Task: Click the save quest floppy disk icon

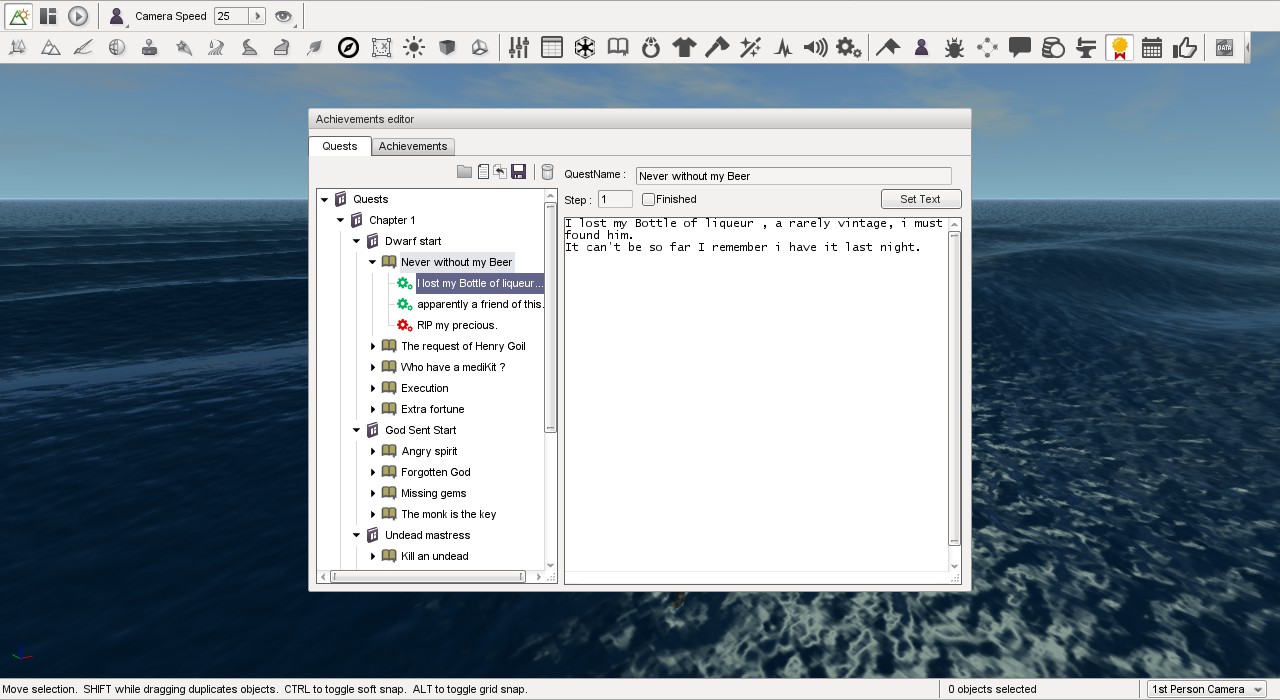Action: tap(518, 170)
